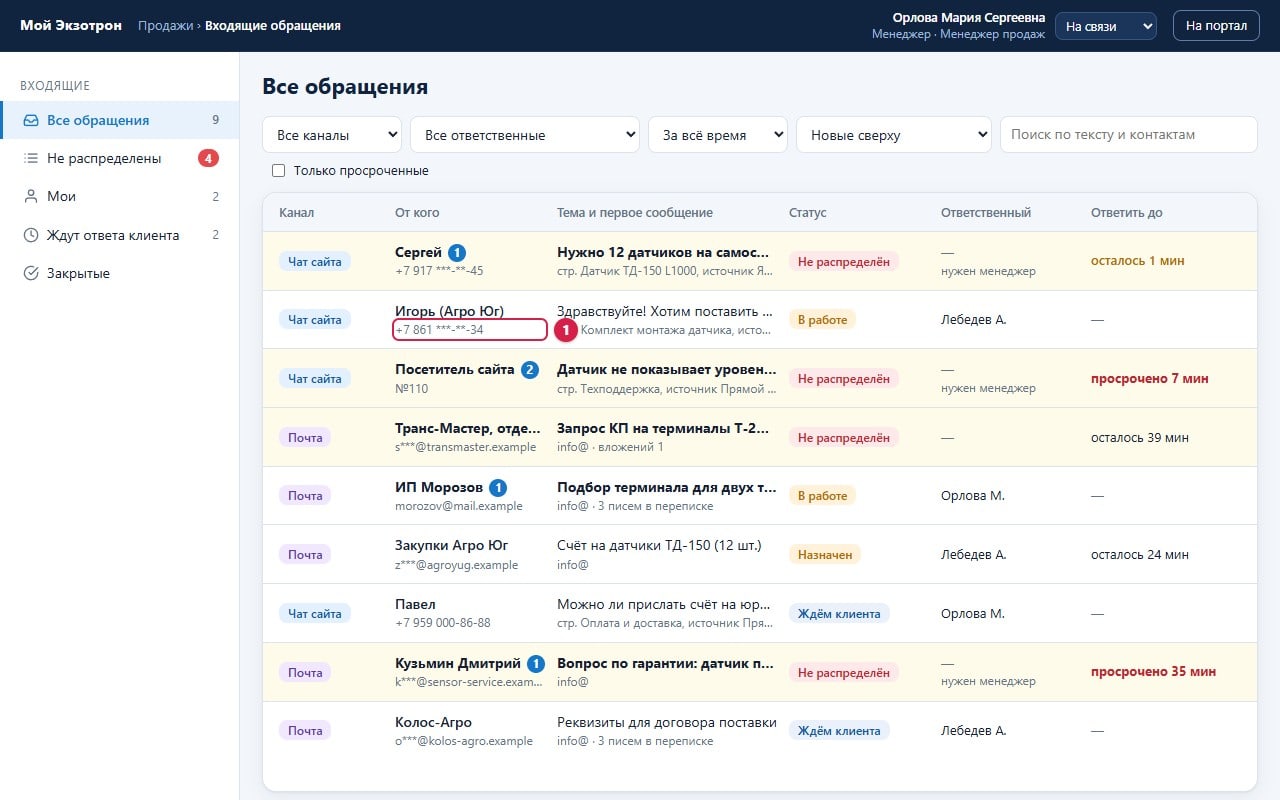Click the просрочено 35 мин deadline
Viewport: 1280px width, 800px height.
[x=1154, y=672]
